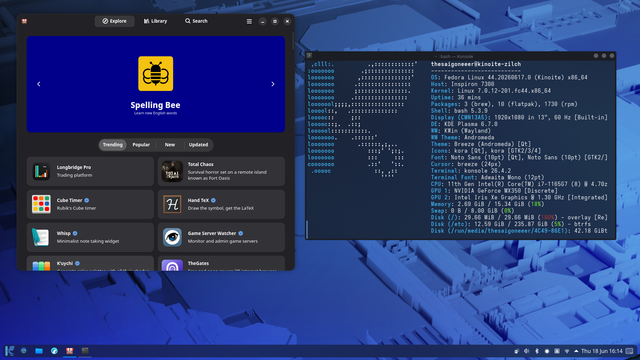640x360 pixels.
Task: Click the Show Desktop button in panel
Action: click(630, 351)
